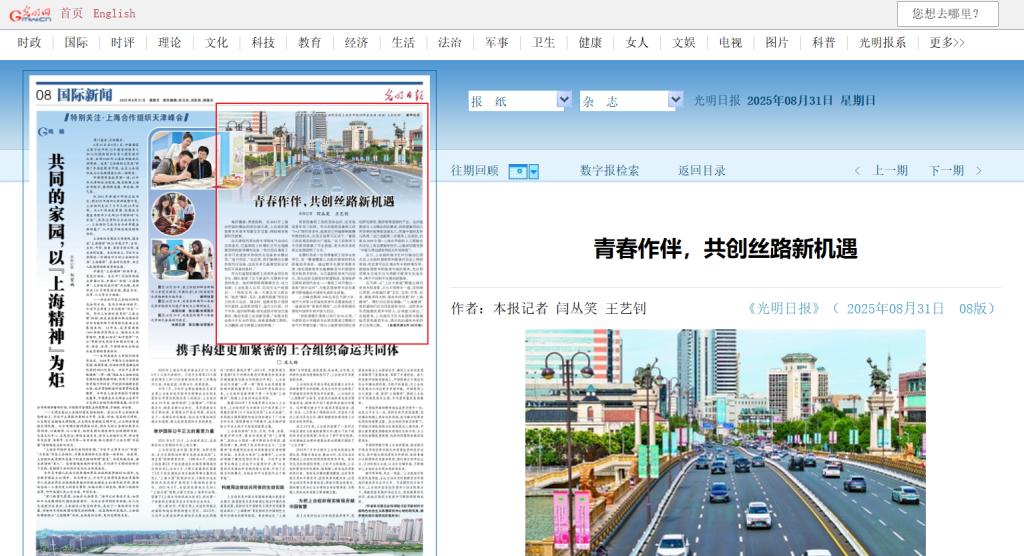The image size is (1024, 556).
Task: Click the 您想去哪里? search box
Action: (x=948, y=14)
